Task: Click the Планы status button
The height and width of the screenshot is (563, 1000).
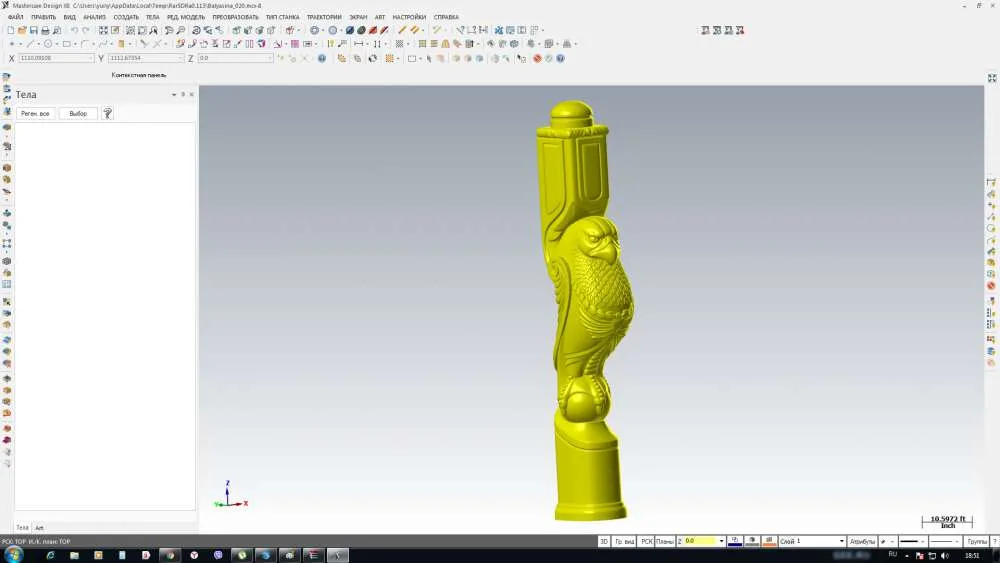Action: pos(665,541)
